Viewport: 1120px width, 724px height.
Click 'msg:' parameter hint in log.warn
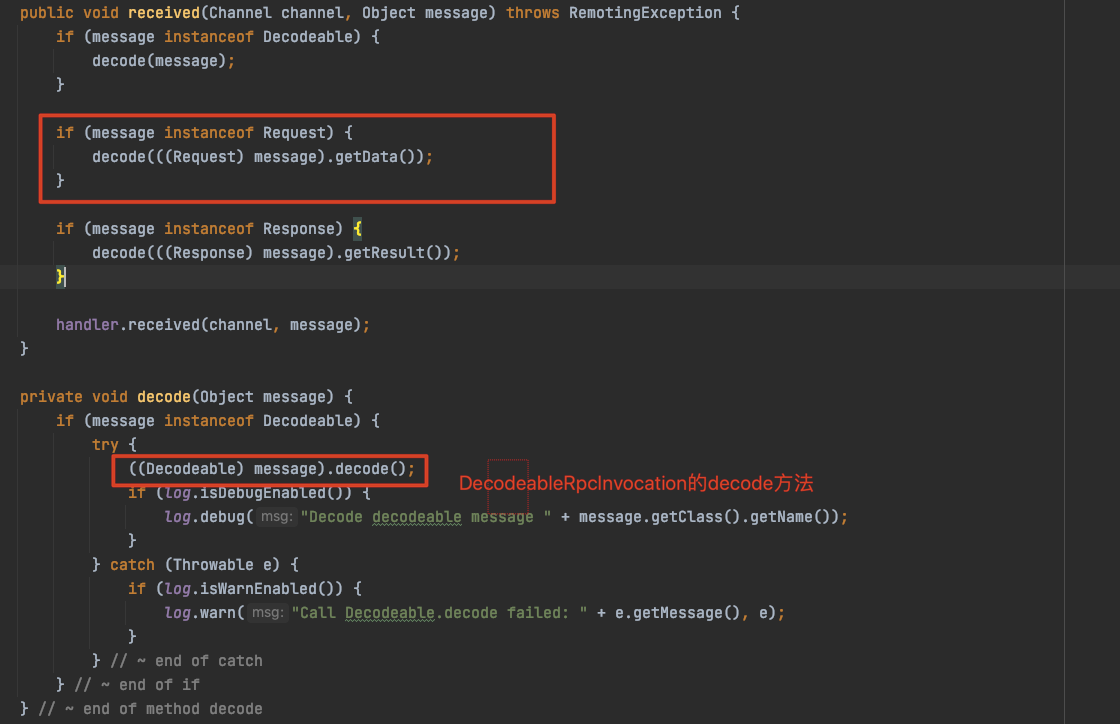pyautogui.click(x=268, y=613)
